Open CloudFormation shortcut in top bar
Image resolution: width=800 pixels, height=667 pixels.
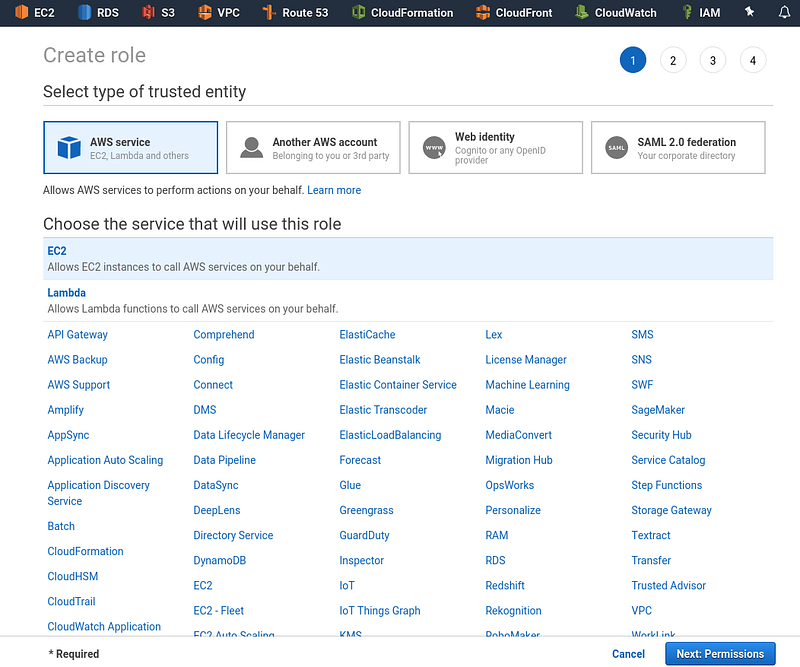pyautogui.click(x=402, y=13)
